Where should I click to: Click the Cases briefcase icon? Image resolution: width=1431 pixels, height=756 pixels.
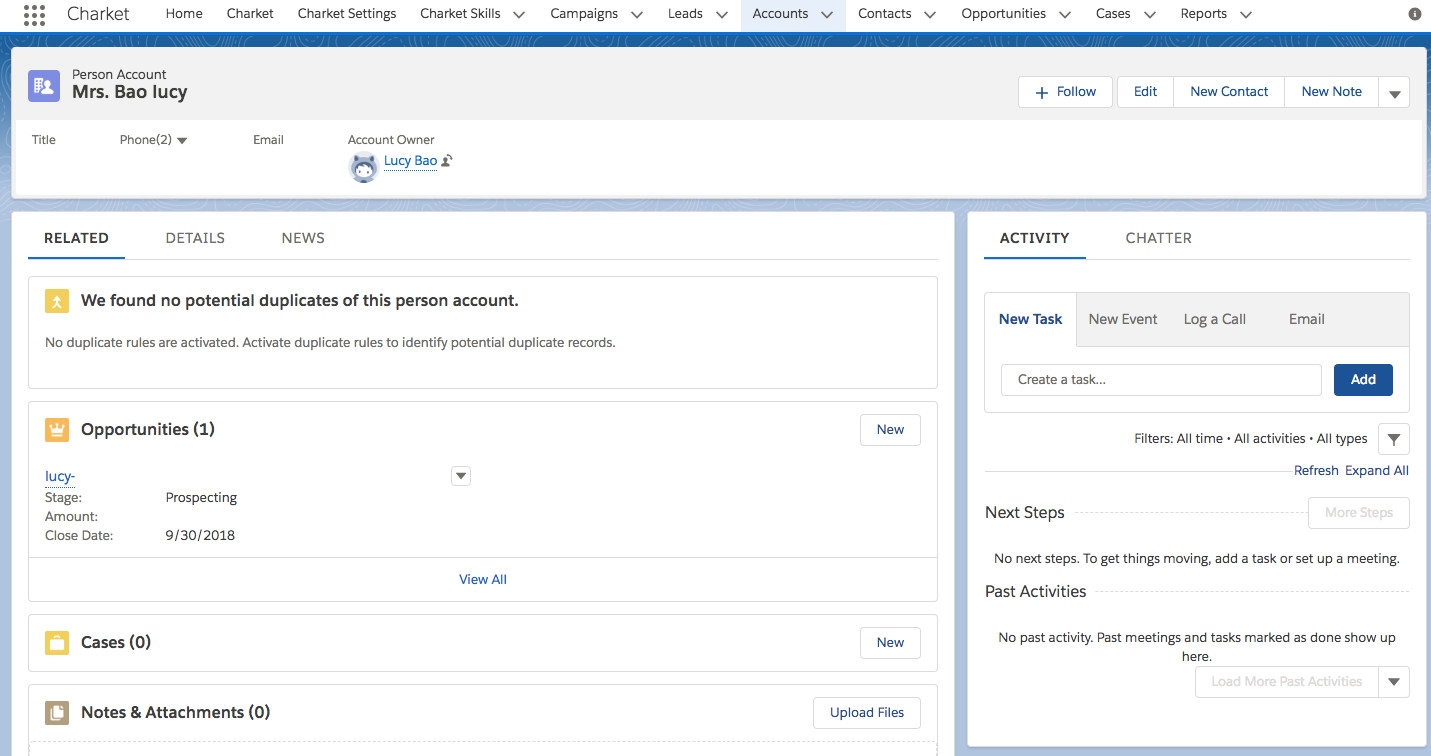57,643
